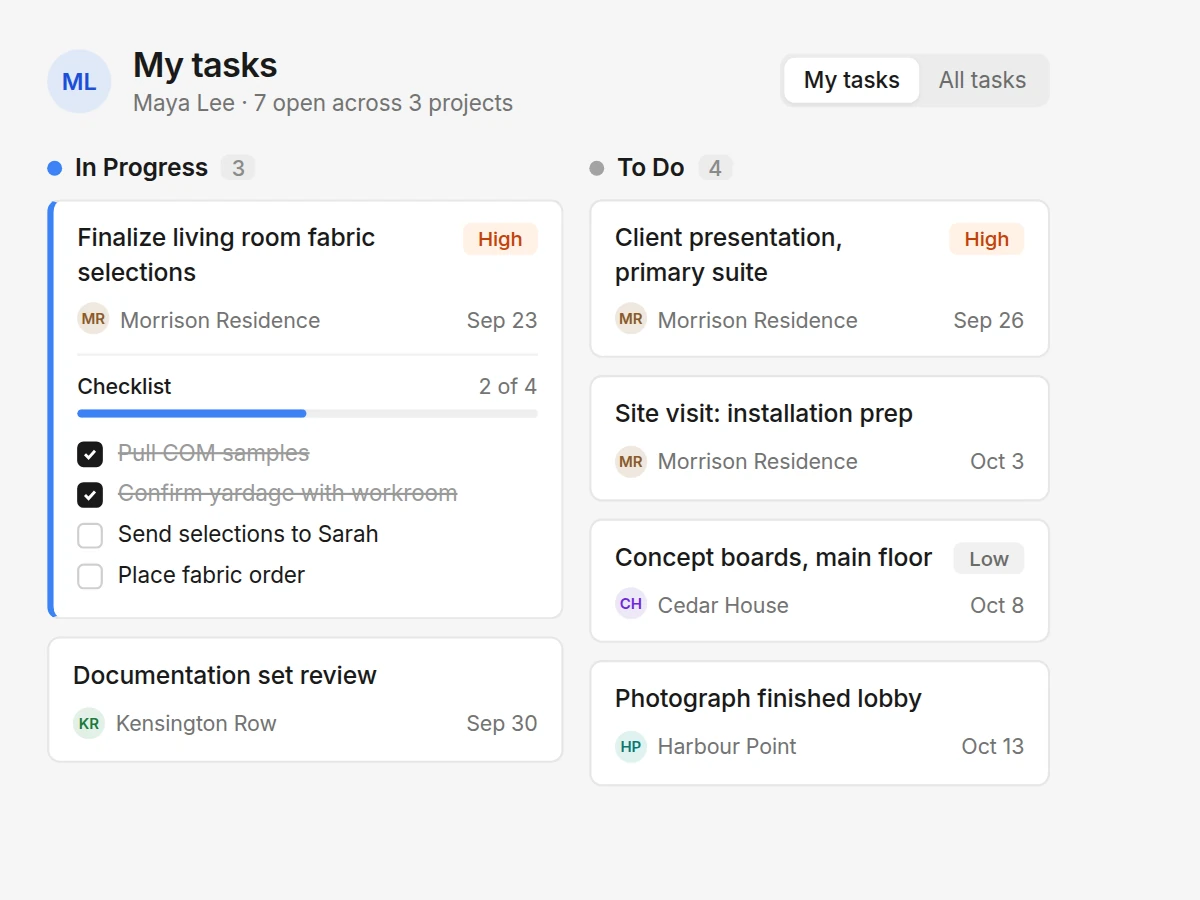Click Kensington Row project name
1200x900 pixels.
196,723
